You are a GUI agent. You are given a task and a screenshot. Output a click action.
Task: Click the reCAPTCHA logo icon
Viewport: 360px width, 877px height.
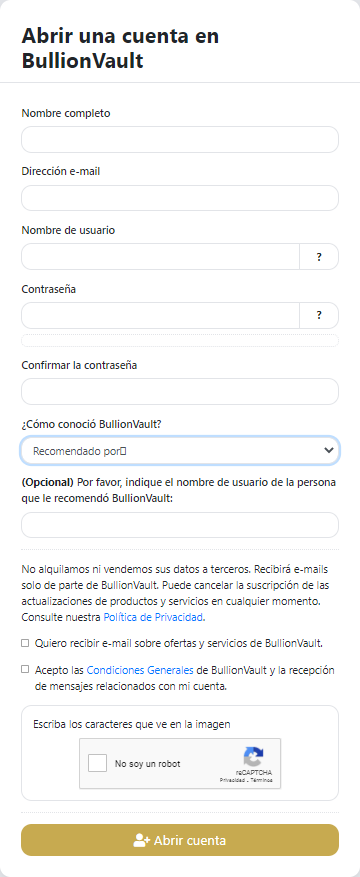click(253, 757)
